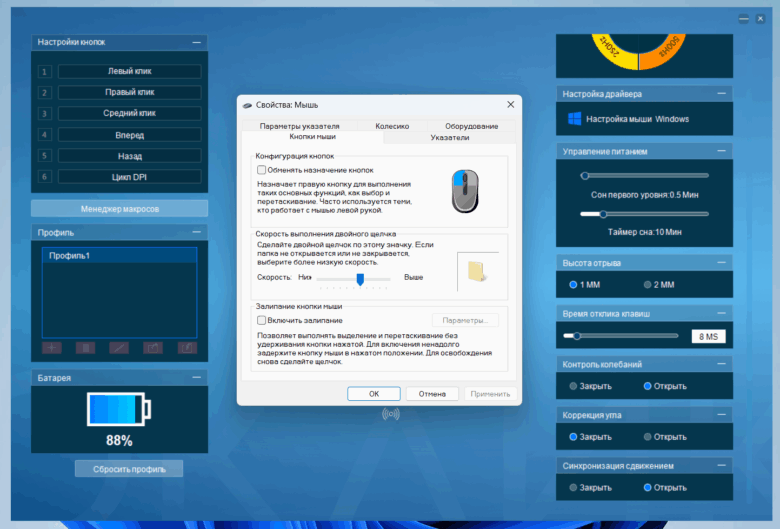Select the 2 MM lift height option
The image size is (780, 529).
pos(647,285)
